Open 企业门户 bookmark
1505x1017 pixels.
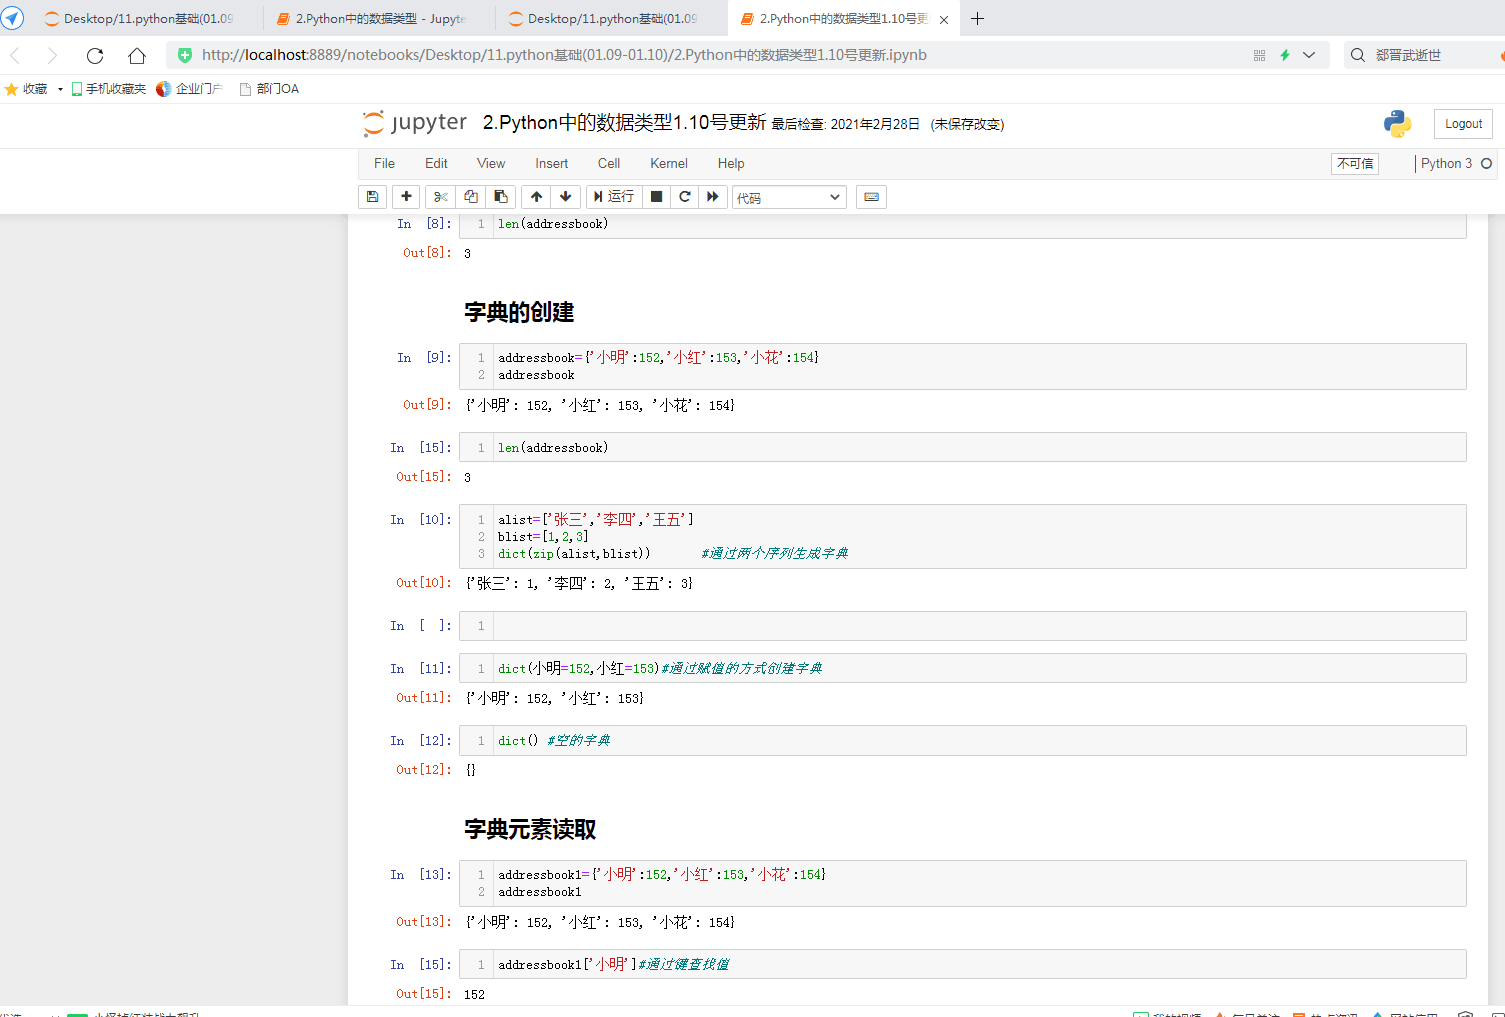coord(189,89)
